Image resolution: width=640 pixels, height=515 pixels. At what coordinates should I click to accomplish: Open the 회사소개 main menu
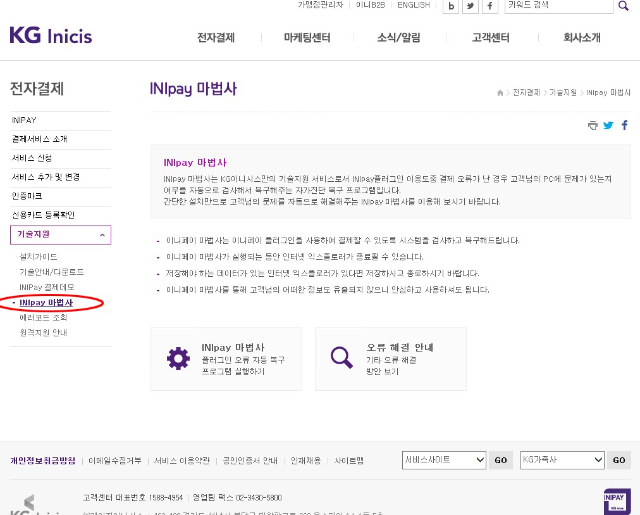[x=582, y=38]
